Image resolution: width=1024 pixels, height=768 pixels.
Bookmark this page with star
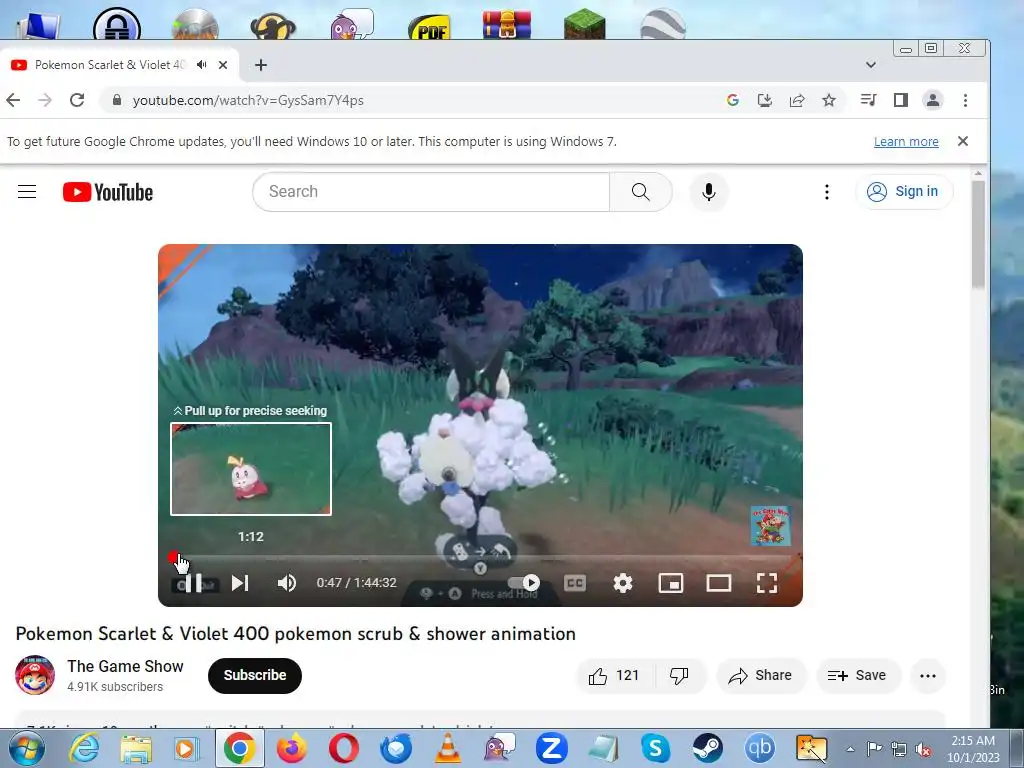point(829,100)
